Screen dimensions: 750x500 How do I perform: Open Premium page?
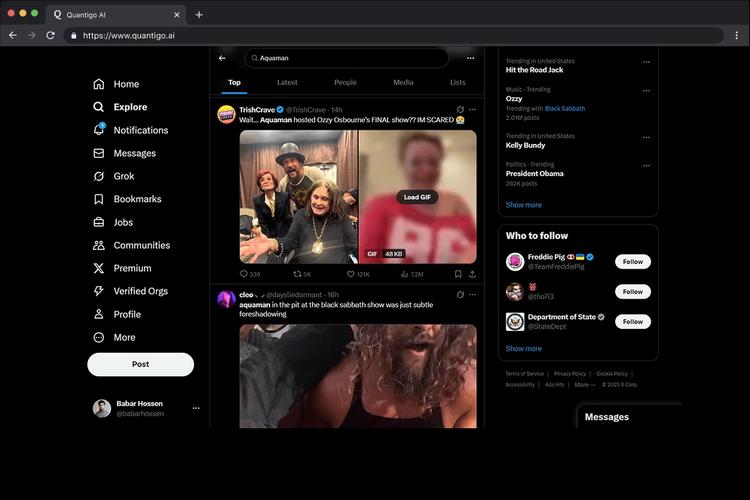(x=122, y=268)
